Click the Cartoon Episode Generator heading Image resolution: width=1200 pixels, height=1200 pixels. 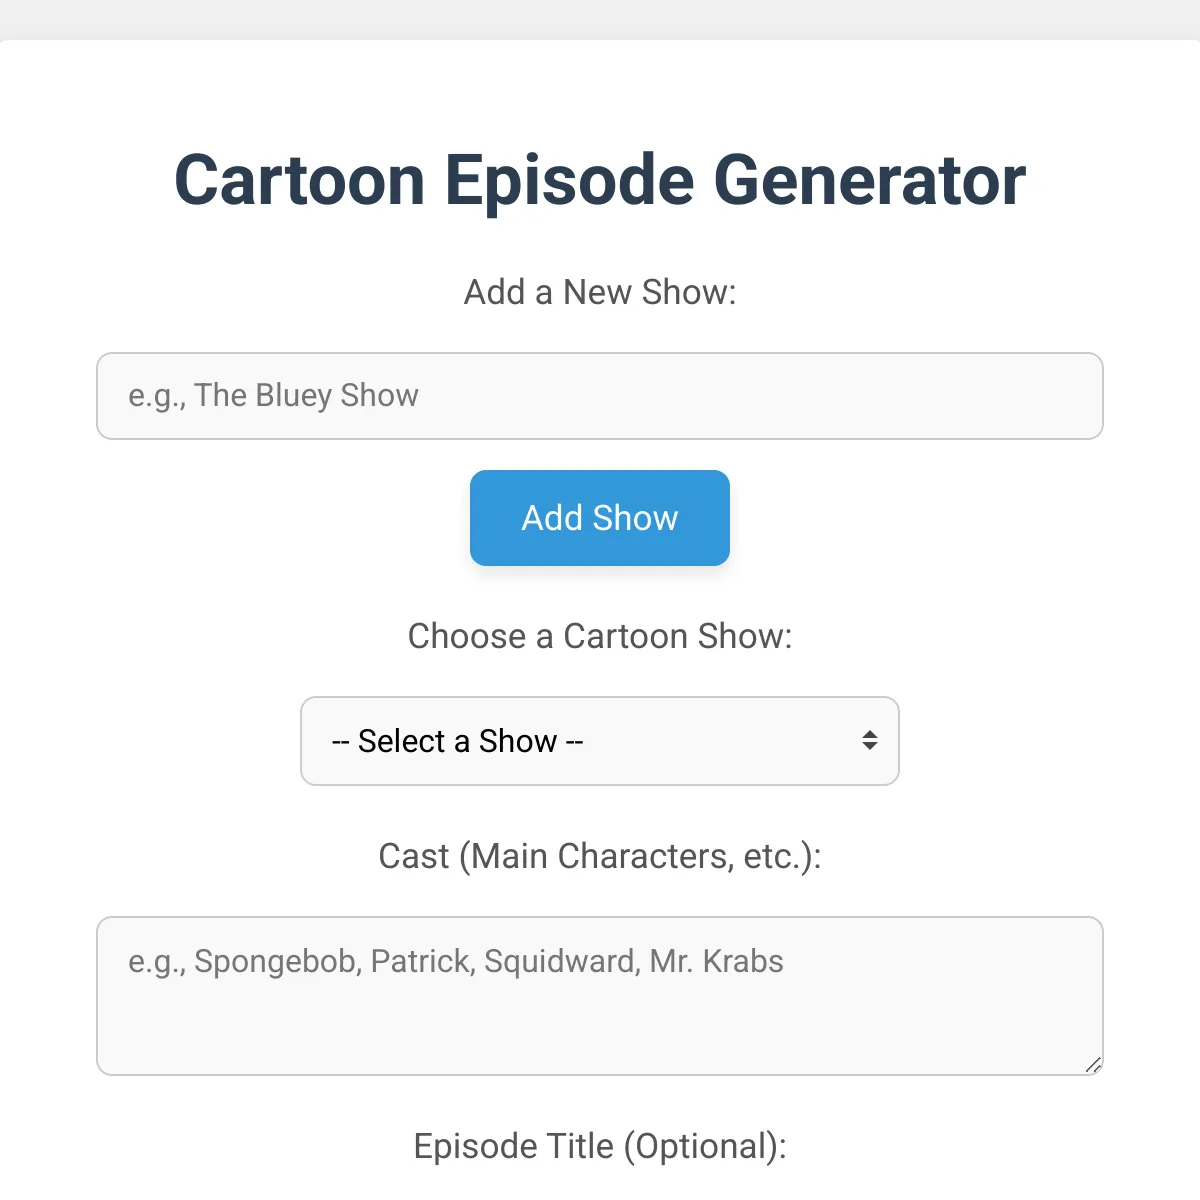[x=600, y=180]
